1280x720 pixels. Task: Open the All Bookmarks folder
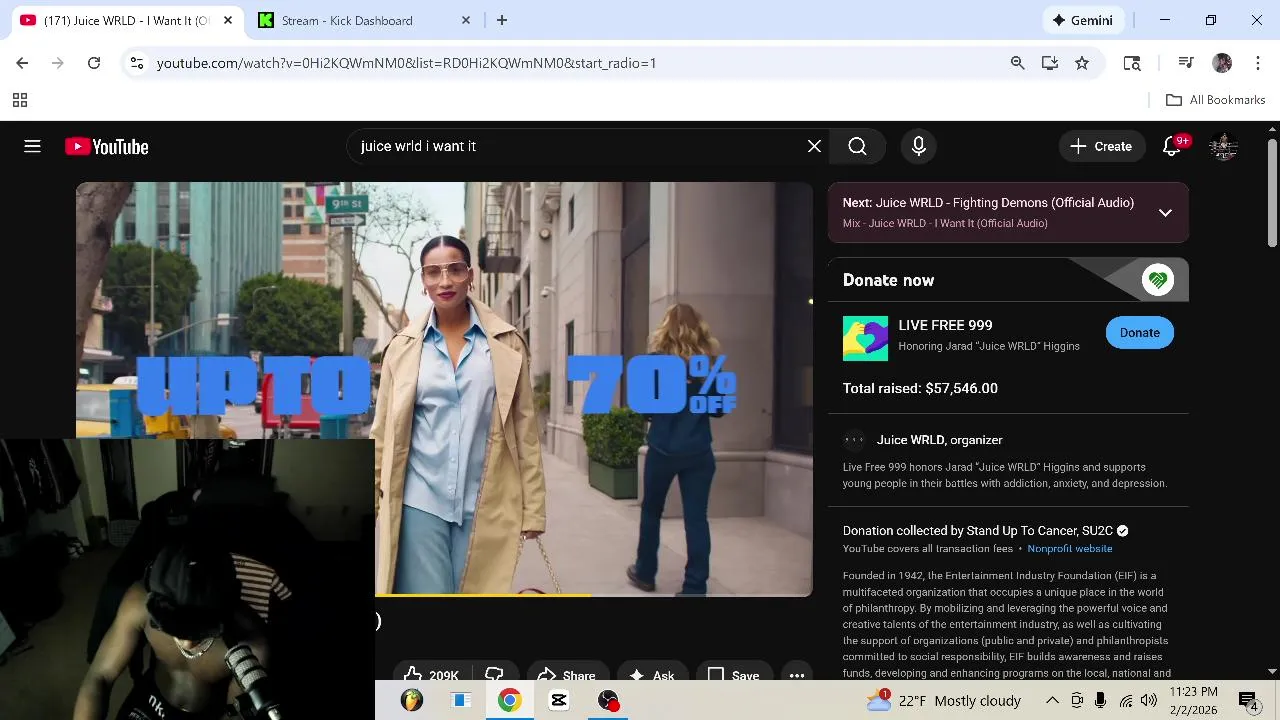[x=1216, y=100]
